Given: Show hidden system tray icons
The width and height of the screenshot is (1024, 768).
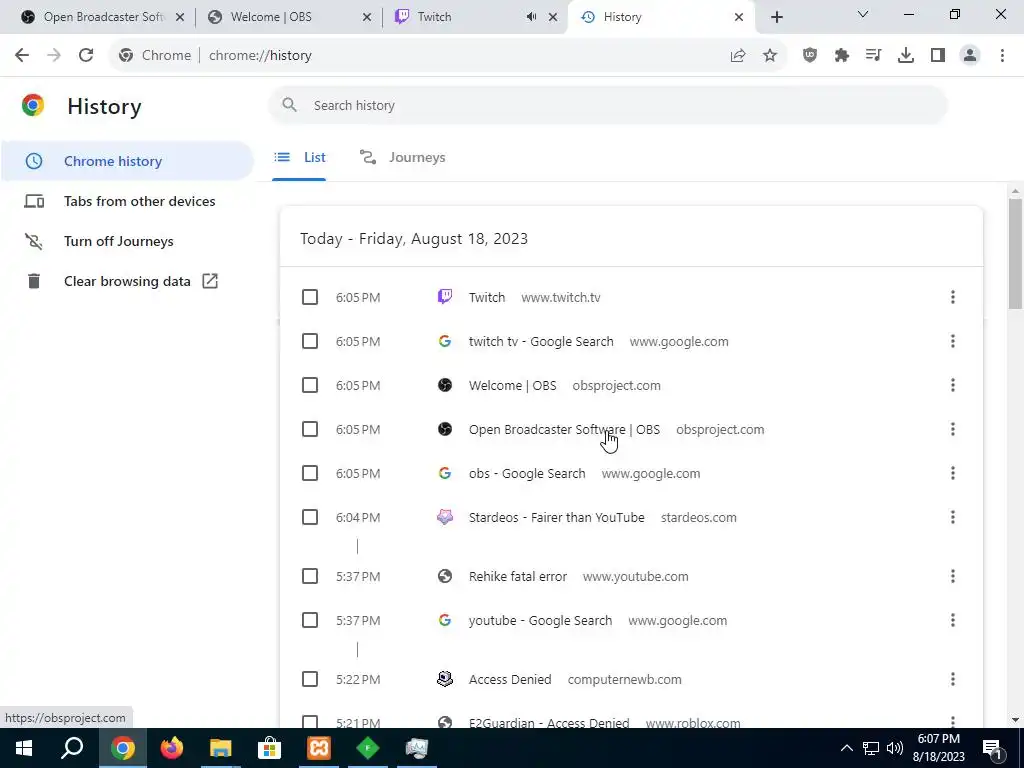Looking at the screenshot, I should pyautogui.click(x=846, y=748).
